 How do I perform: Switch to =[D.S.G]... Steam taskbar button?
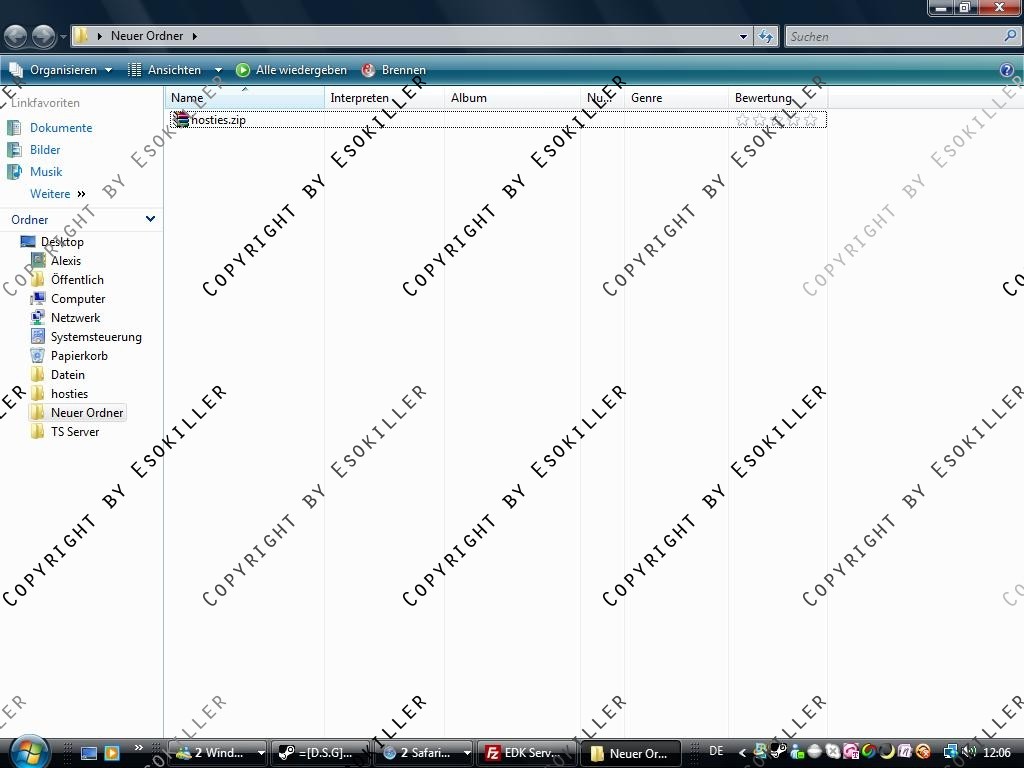pyautogui.click(x=321, y=753)
